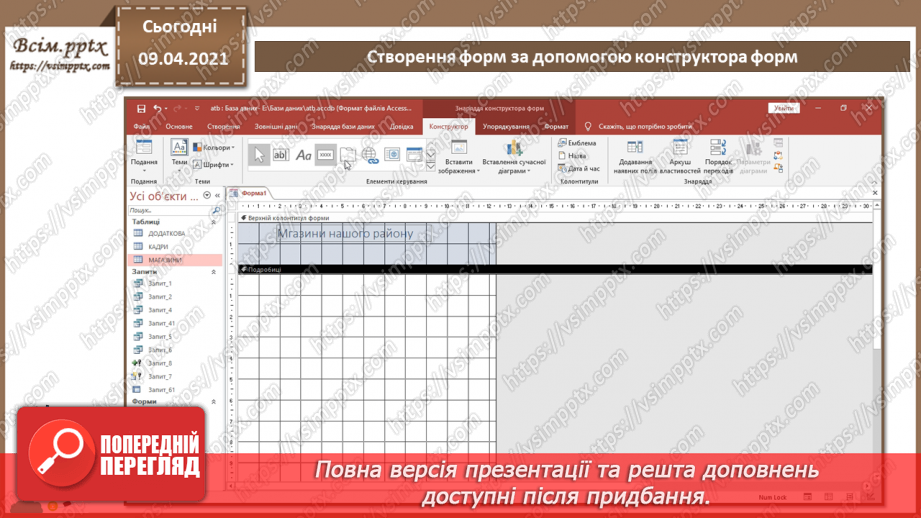Screen dimensions: 921x518
Task: Switch to the Упорядкування ribbon tab
Action: (x=506, y=127)
